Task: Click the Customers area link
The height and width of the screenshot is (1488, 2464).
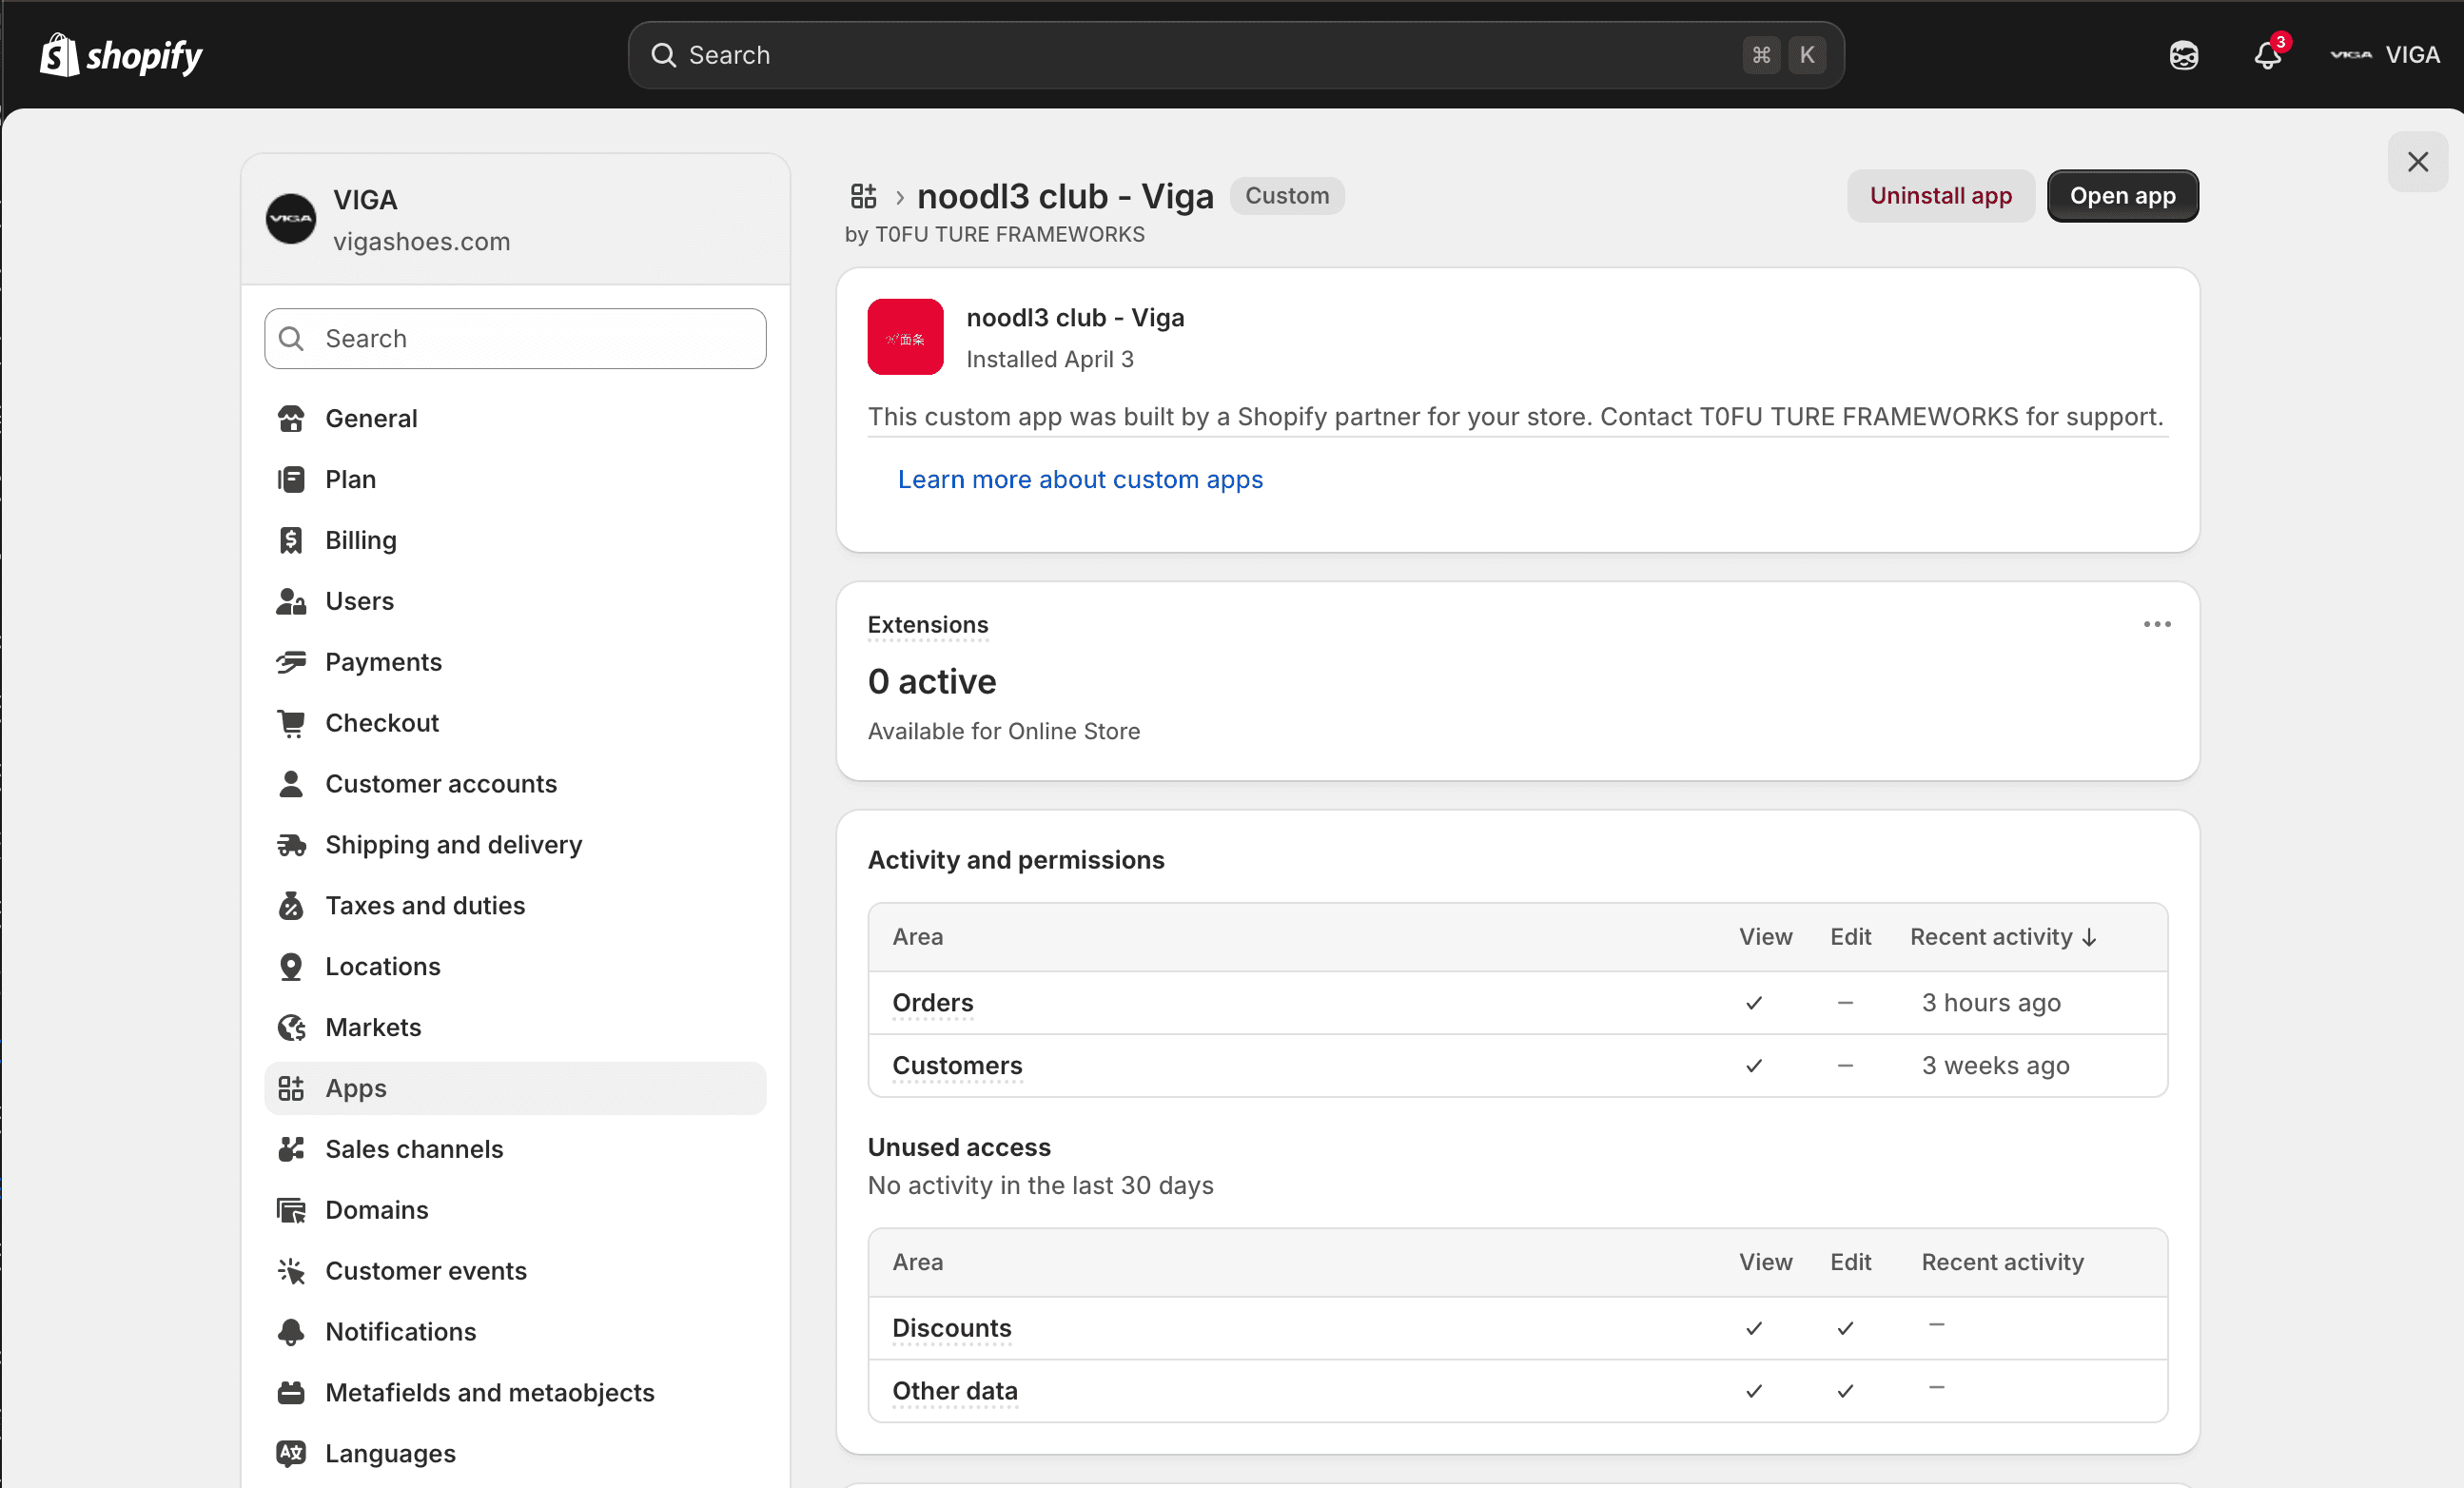Action: click(957, 1066)
